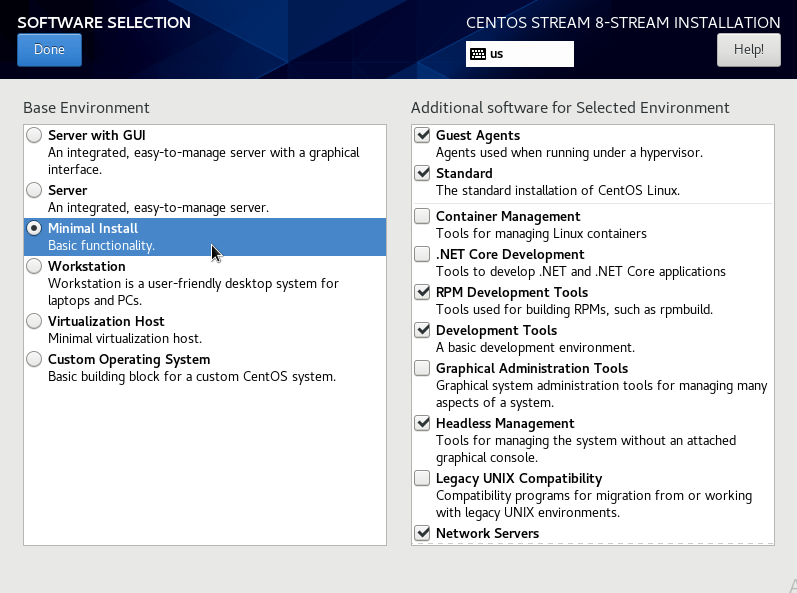Viewport: 797px width, 593px height.
Task: Click 'Graphical Administration Tools' label text
Action: 532,368
